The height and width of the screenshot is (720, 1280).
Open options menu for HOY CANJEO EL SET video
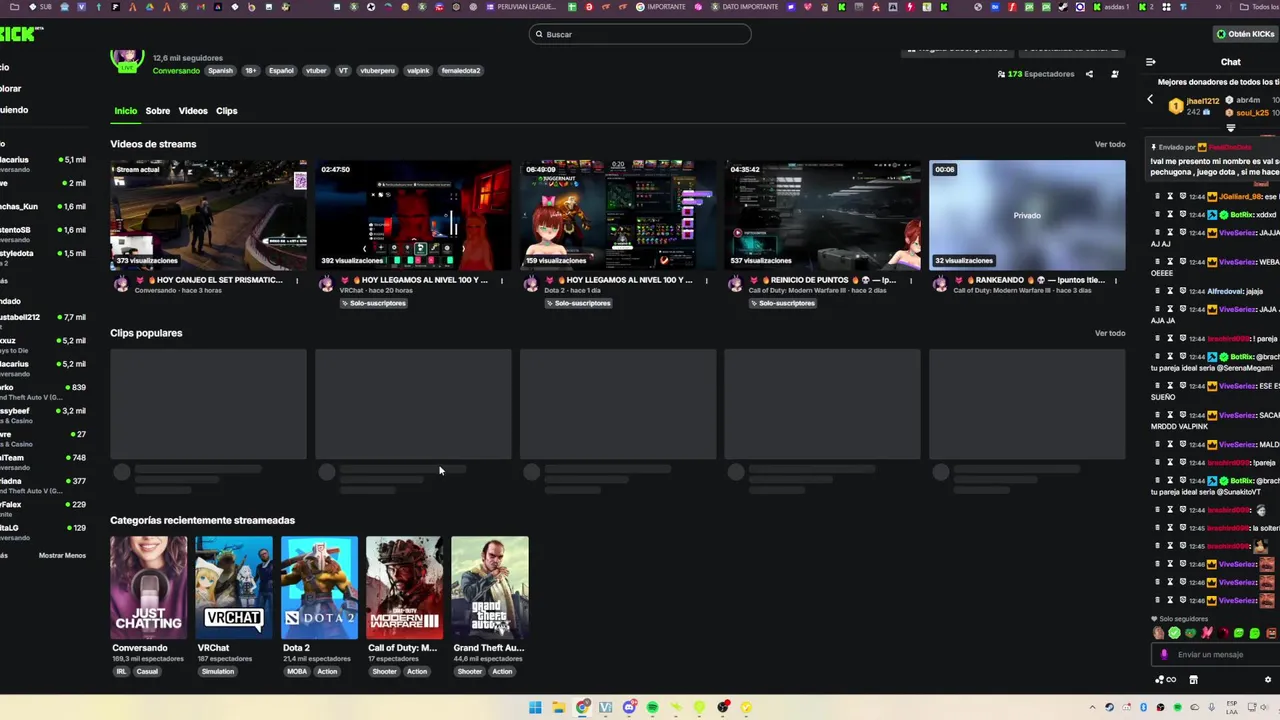tap(297, 281)
